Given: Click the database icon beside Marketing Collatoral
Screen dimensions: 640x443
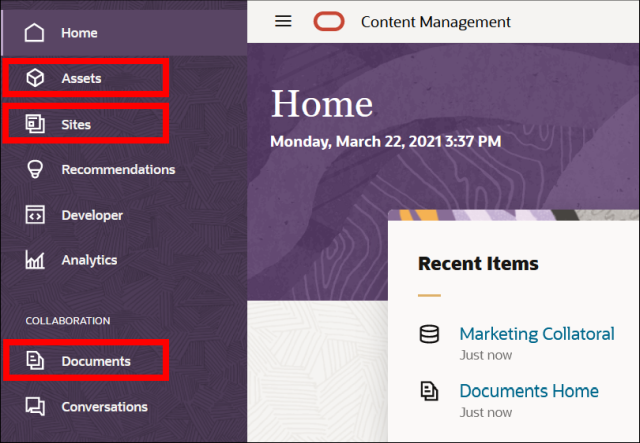Looking at the screenshot, I should [x=429, y=334].
